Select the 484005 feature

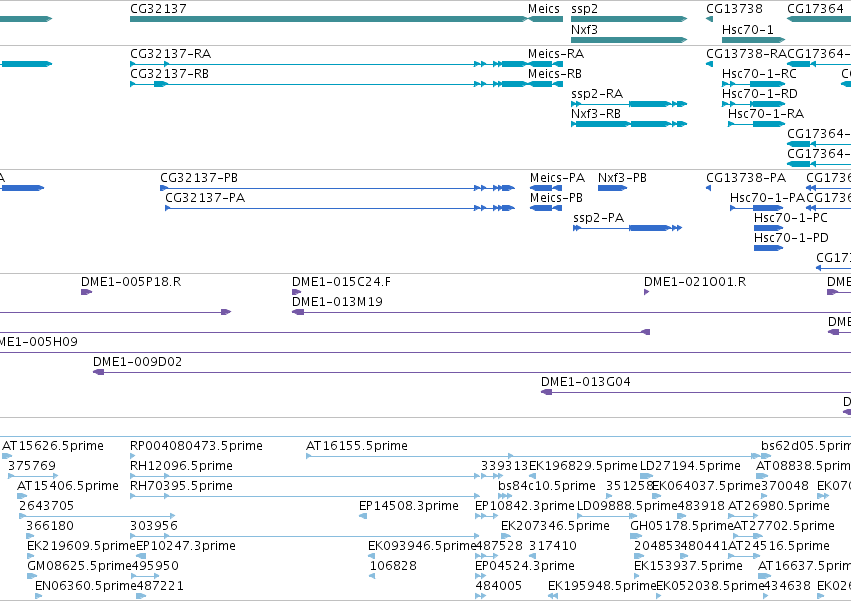[x=481, y=596]
